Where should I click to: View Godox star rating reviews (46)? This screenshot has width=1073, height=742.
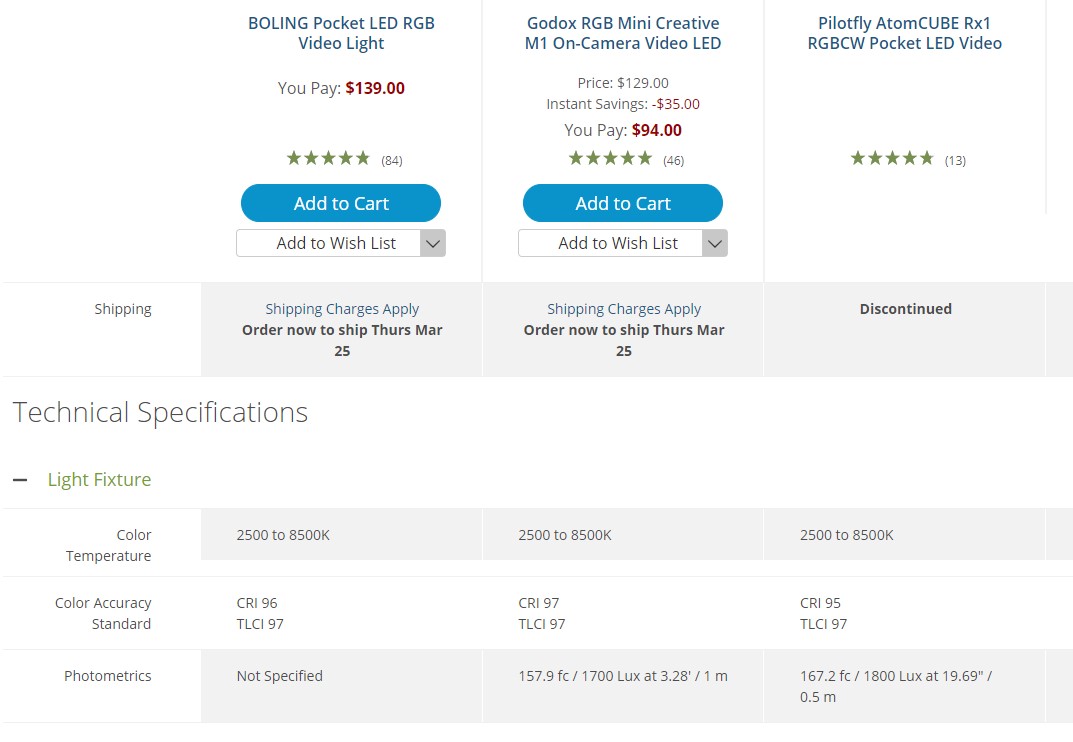[x=626, y=159]
